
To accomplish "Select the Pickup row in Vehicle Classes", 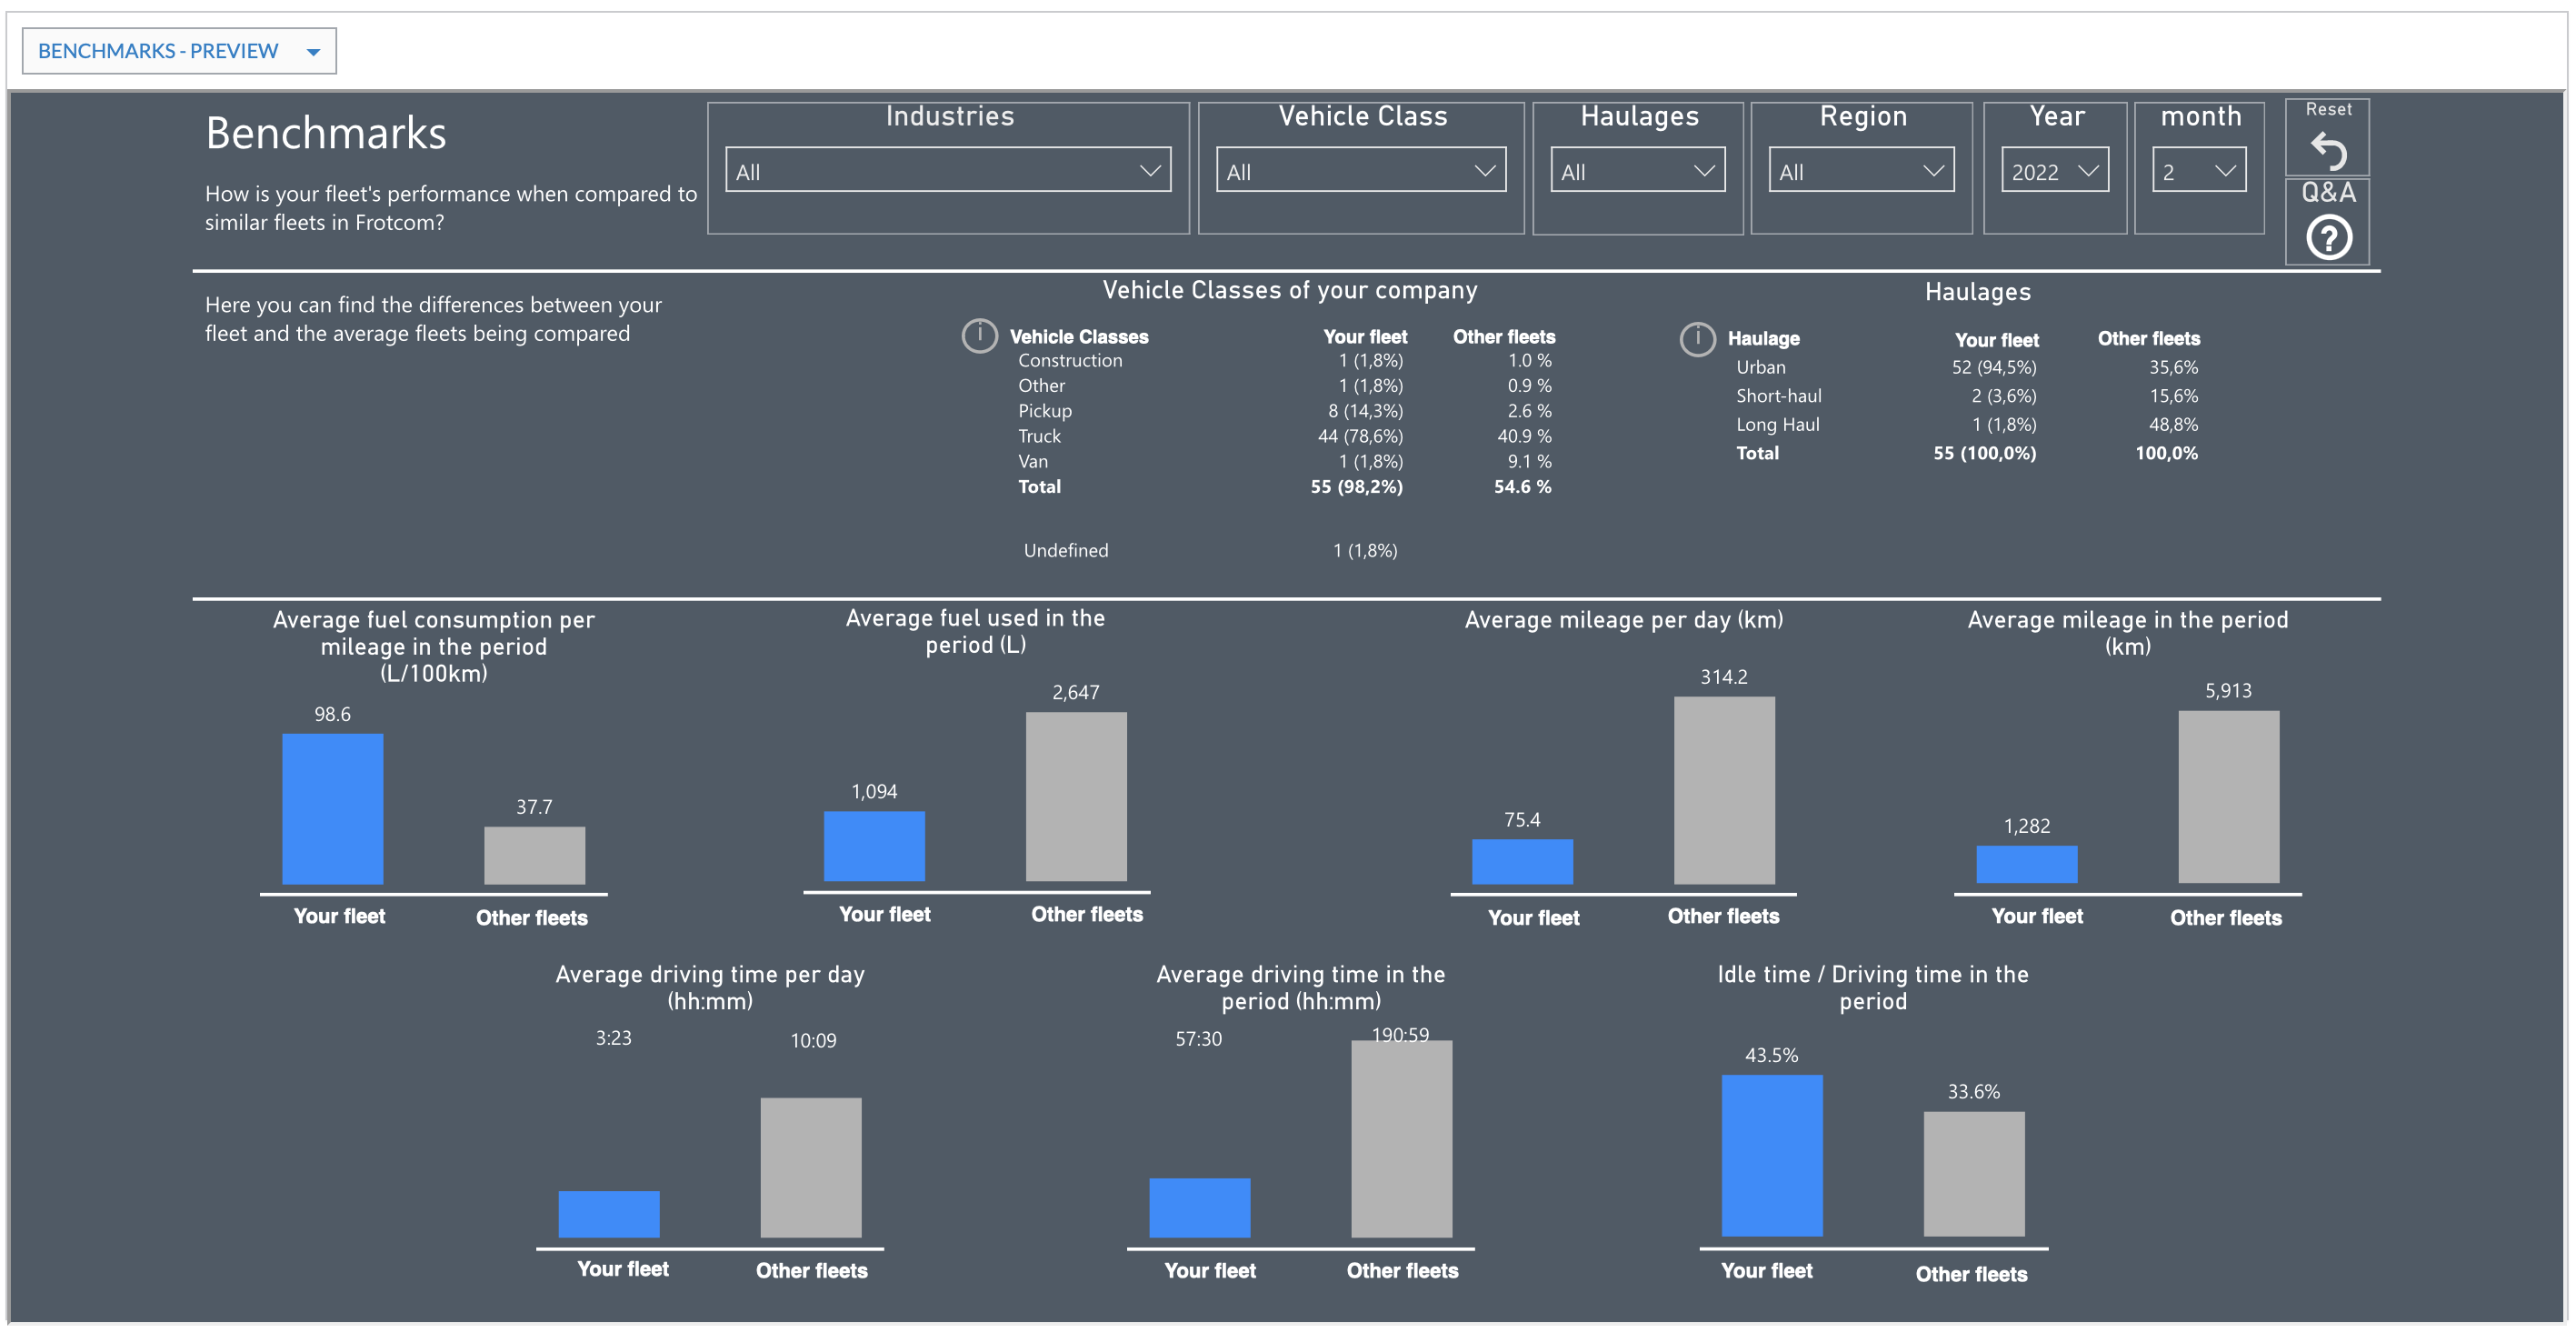I will point(1284,411).
